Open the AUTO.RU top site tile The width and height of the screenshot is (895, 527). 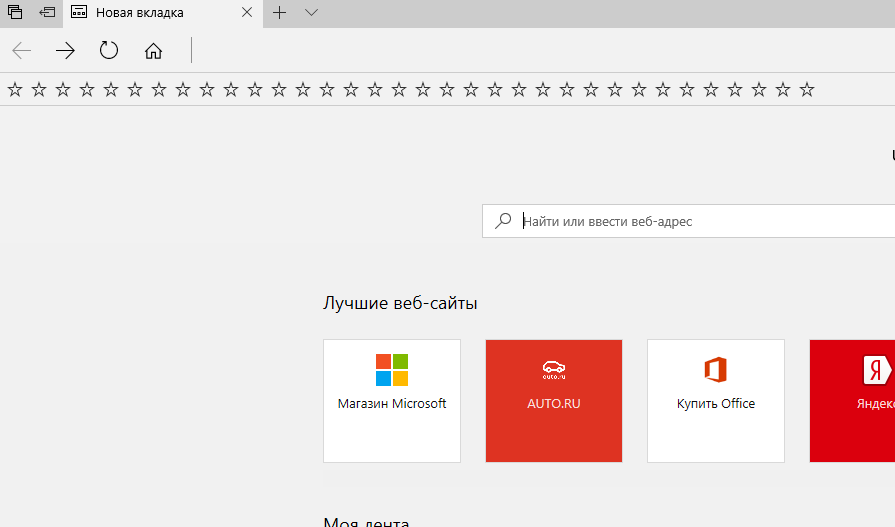(554, 401)
